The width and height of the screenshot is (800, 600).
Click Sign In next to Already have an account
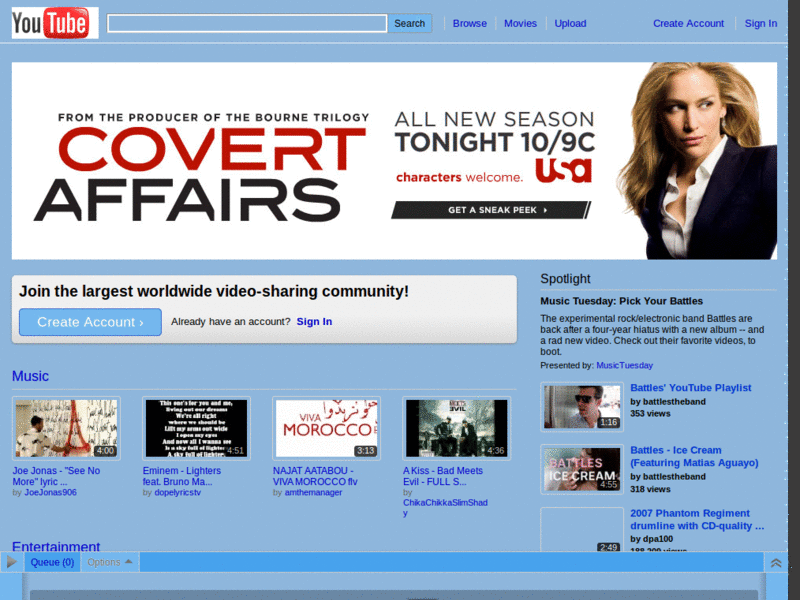(x=314, y=321)
